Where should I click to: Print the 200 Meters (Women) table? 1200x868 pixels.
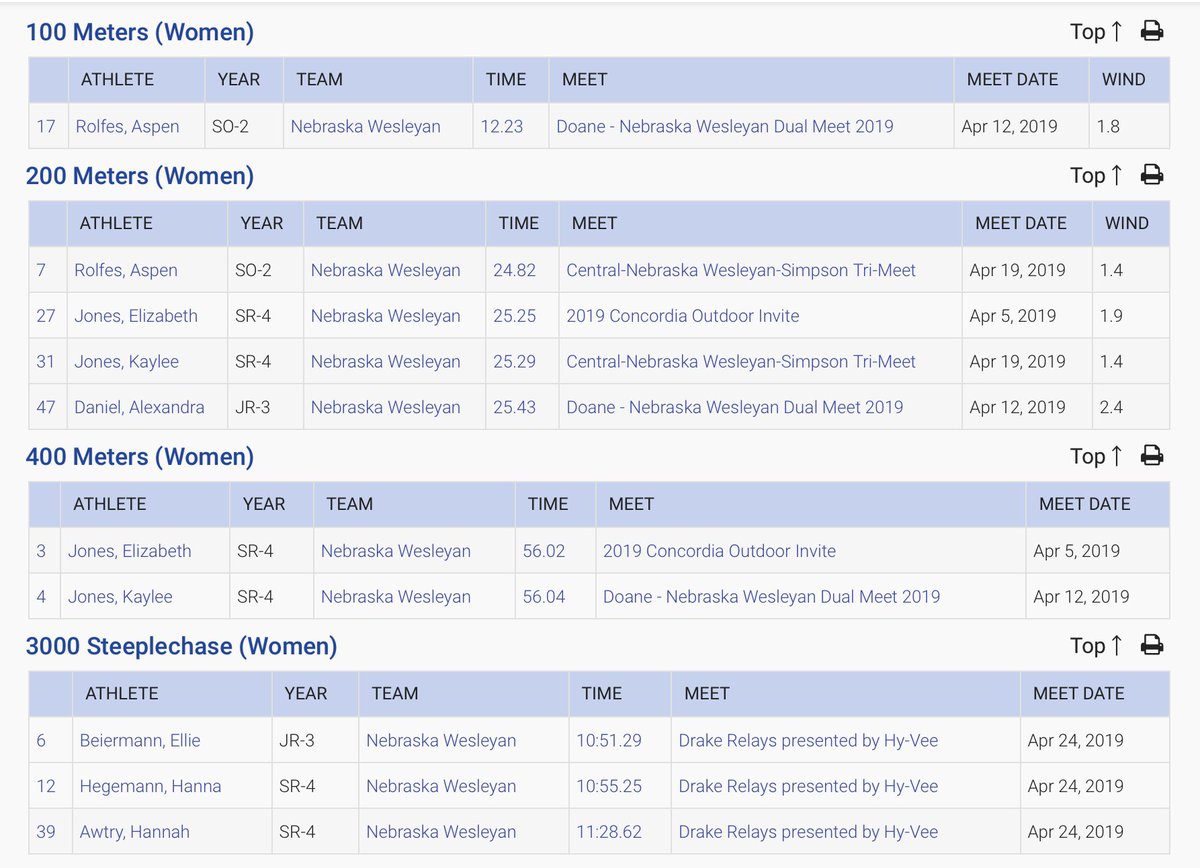[1152, 176]
